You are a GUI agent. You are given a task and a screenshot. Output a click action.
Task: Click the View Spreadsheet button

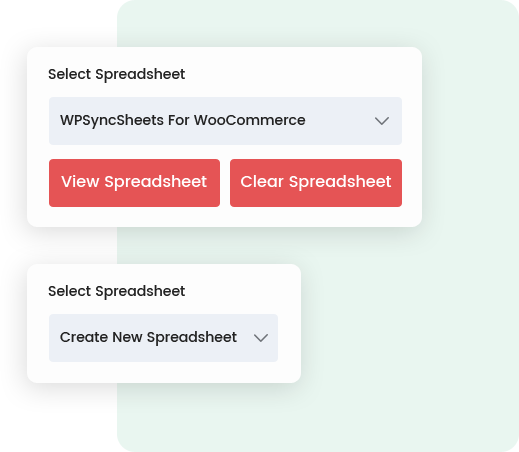[x=134, y=183]
